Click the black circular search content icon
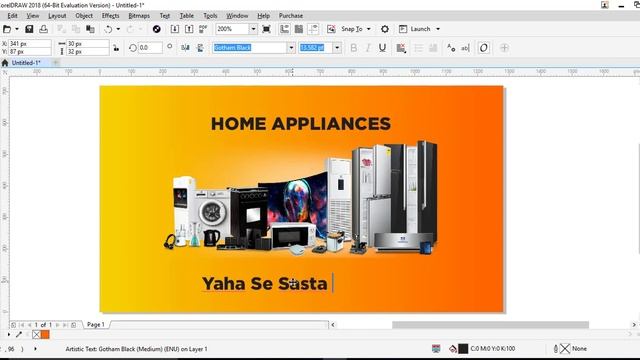Viewport: 640px width, 360px height. 156,29
